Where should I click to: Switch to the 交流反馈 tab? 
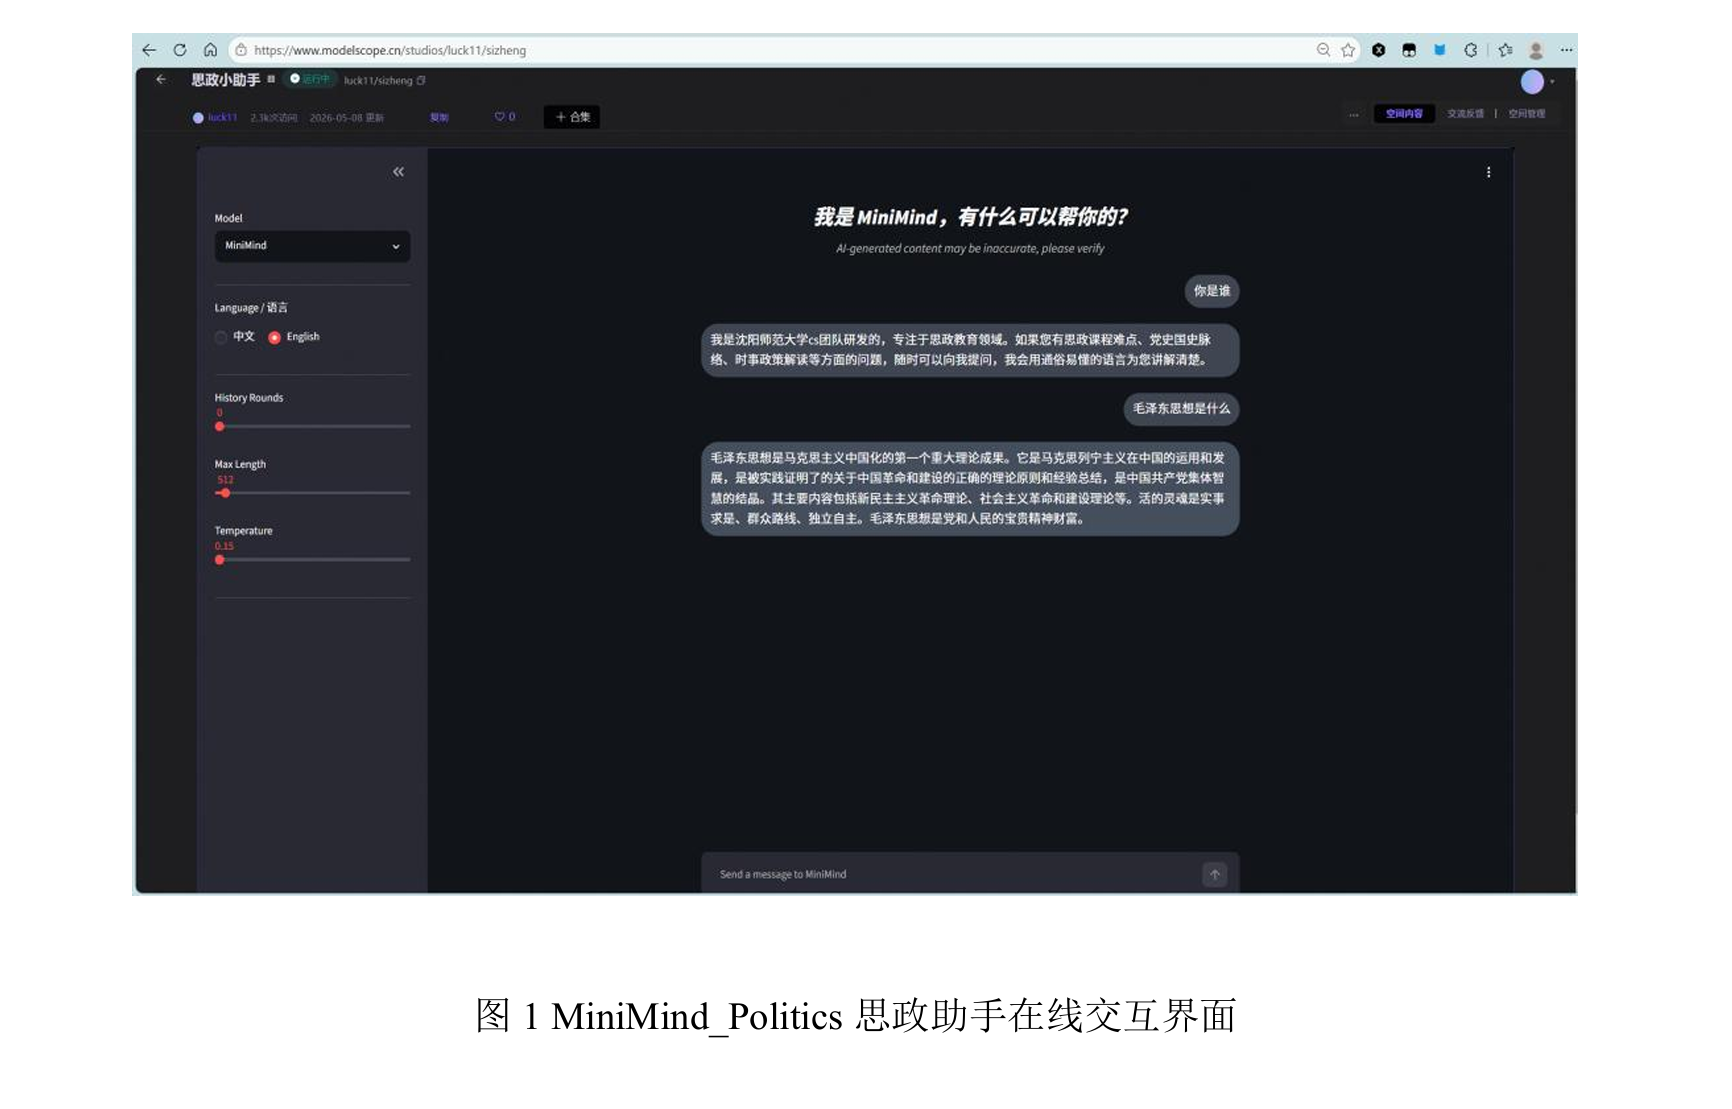click(x=1465, y=114)
